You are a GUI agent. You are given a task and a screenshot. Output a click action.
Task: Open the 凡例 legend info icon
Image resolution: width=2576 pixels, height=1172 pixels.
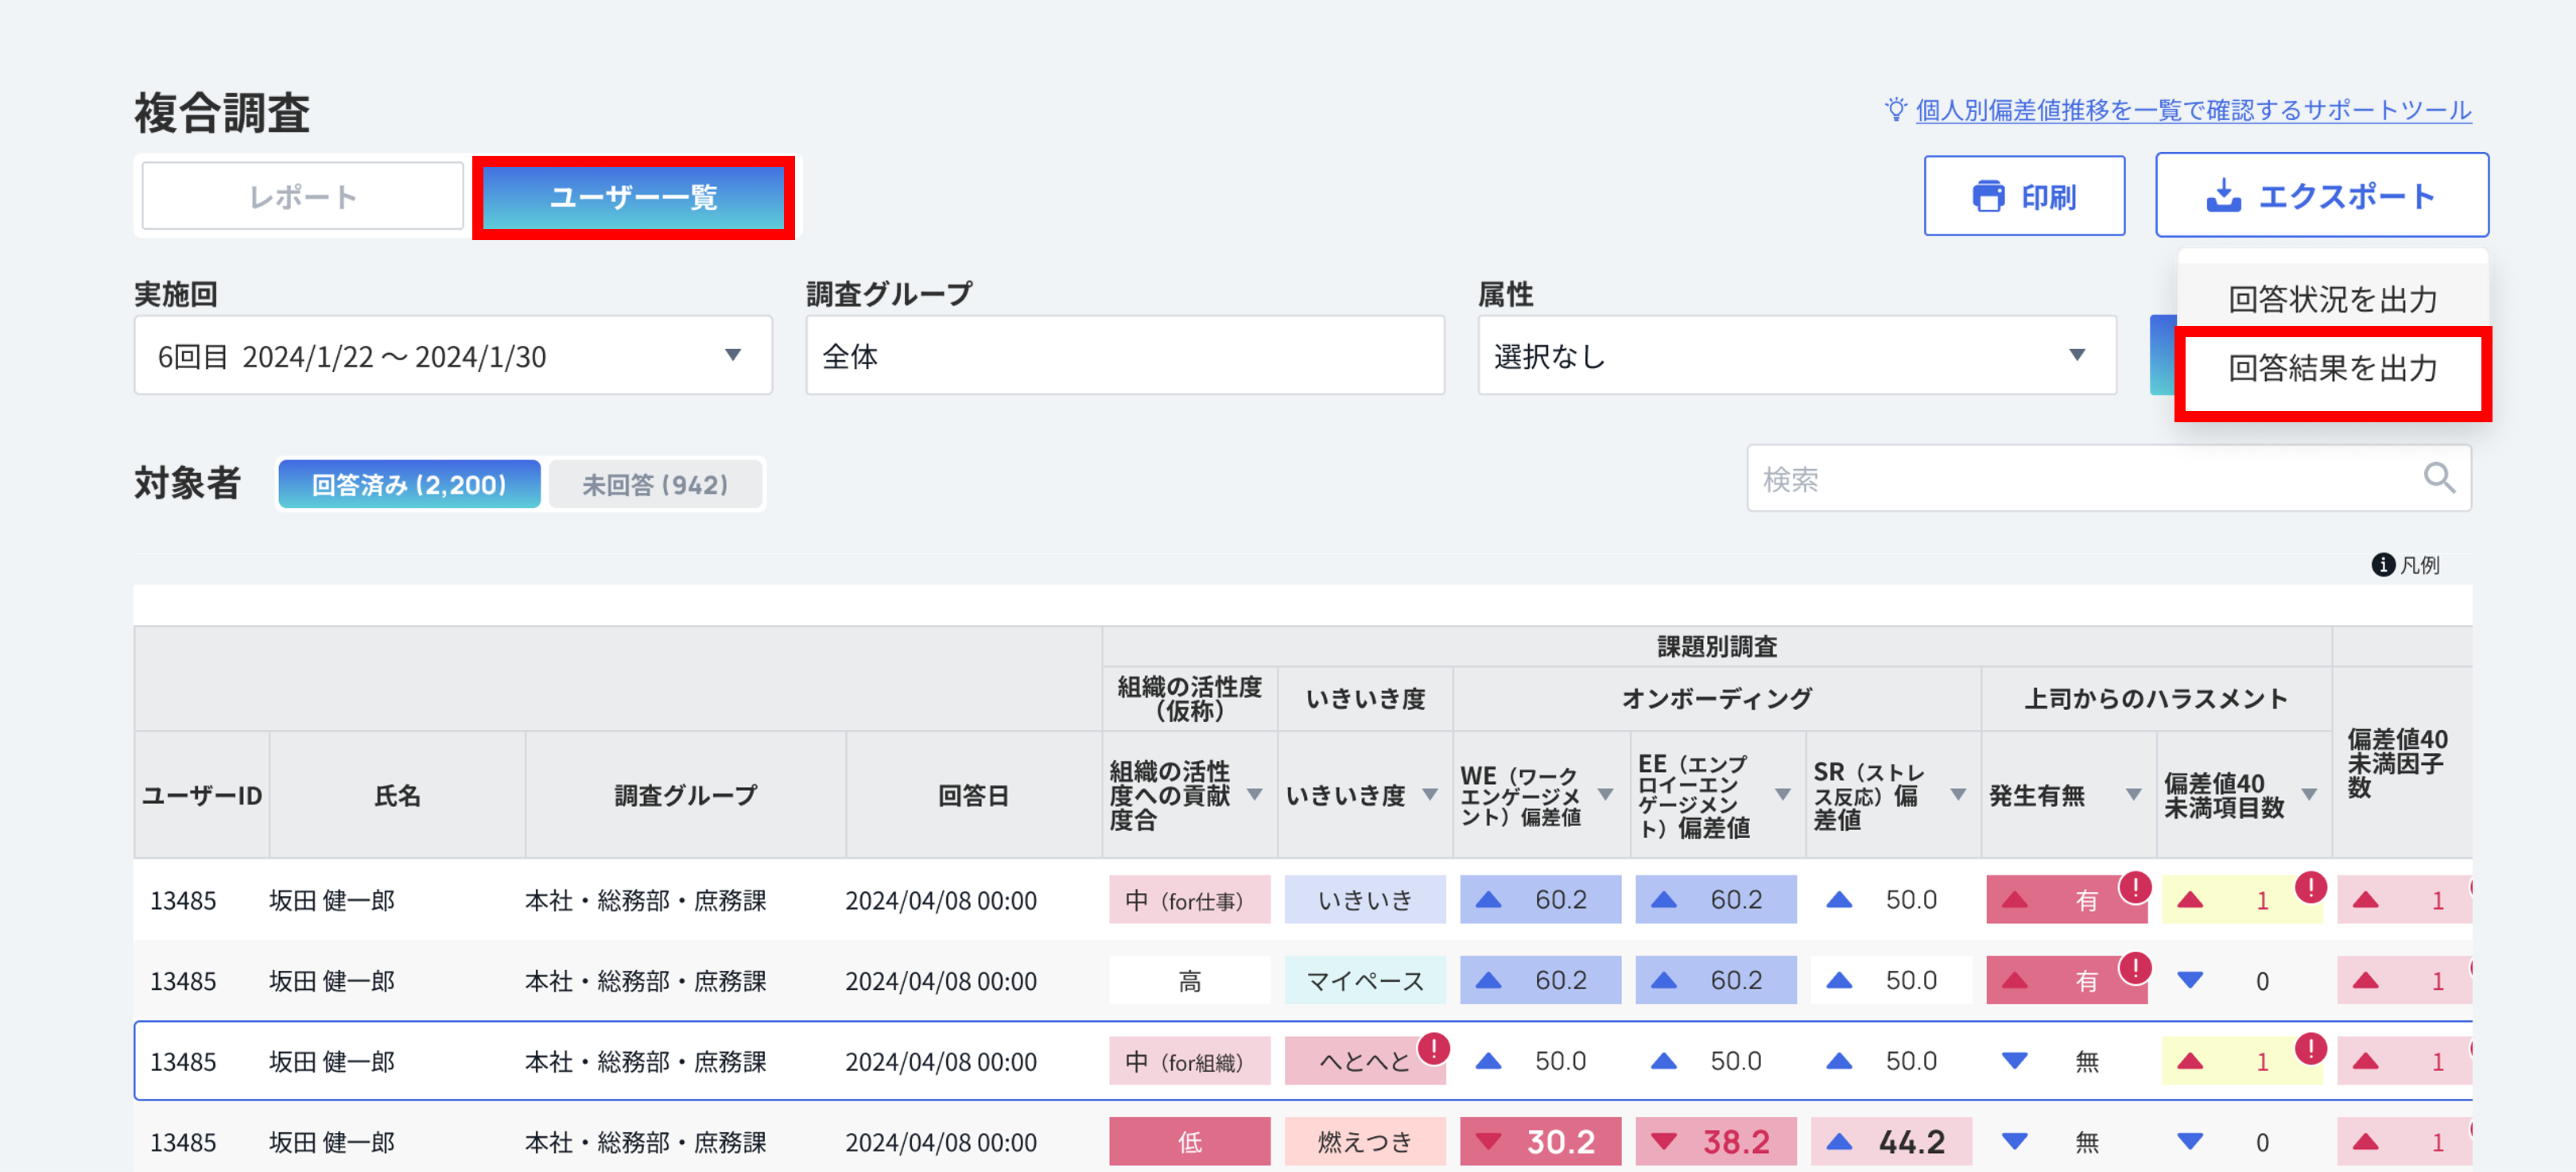2383,565
